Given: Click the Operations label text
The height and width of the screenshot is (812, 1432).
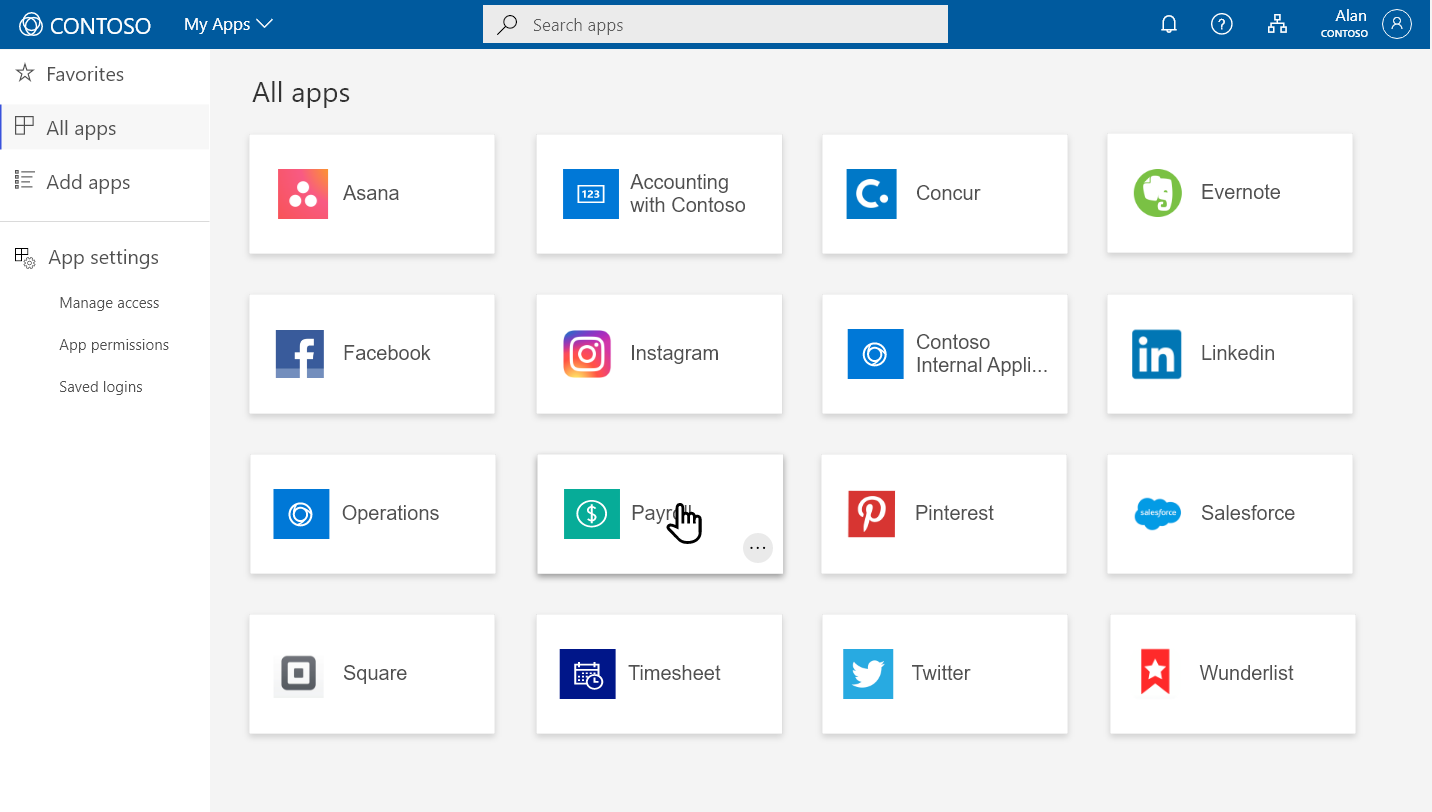Looking at the screenshot, I should [x=390, y=514].
